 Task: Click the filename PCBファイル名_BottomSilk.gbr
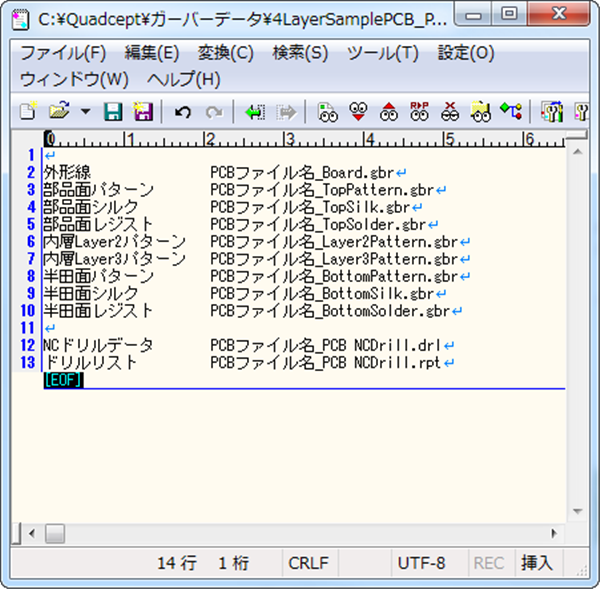[322, 294]
